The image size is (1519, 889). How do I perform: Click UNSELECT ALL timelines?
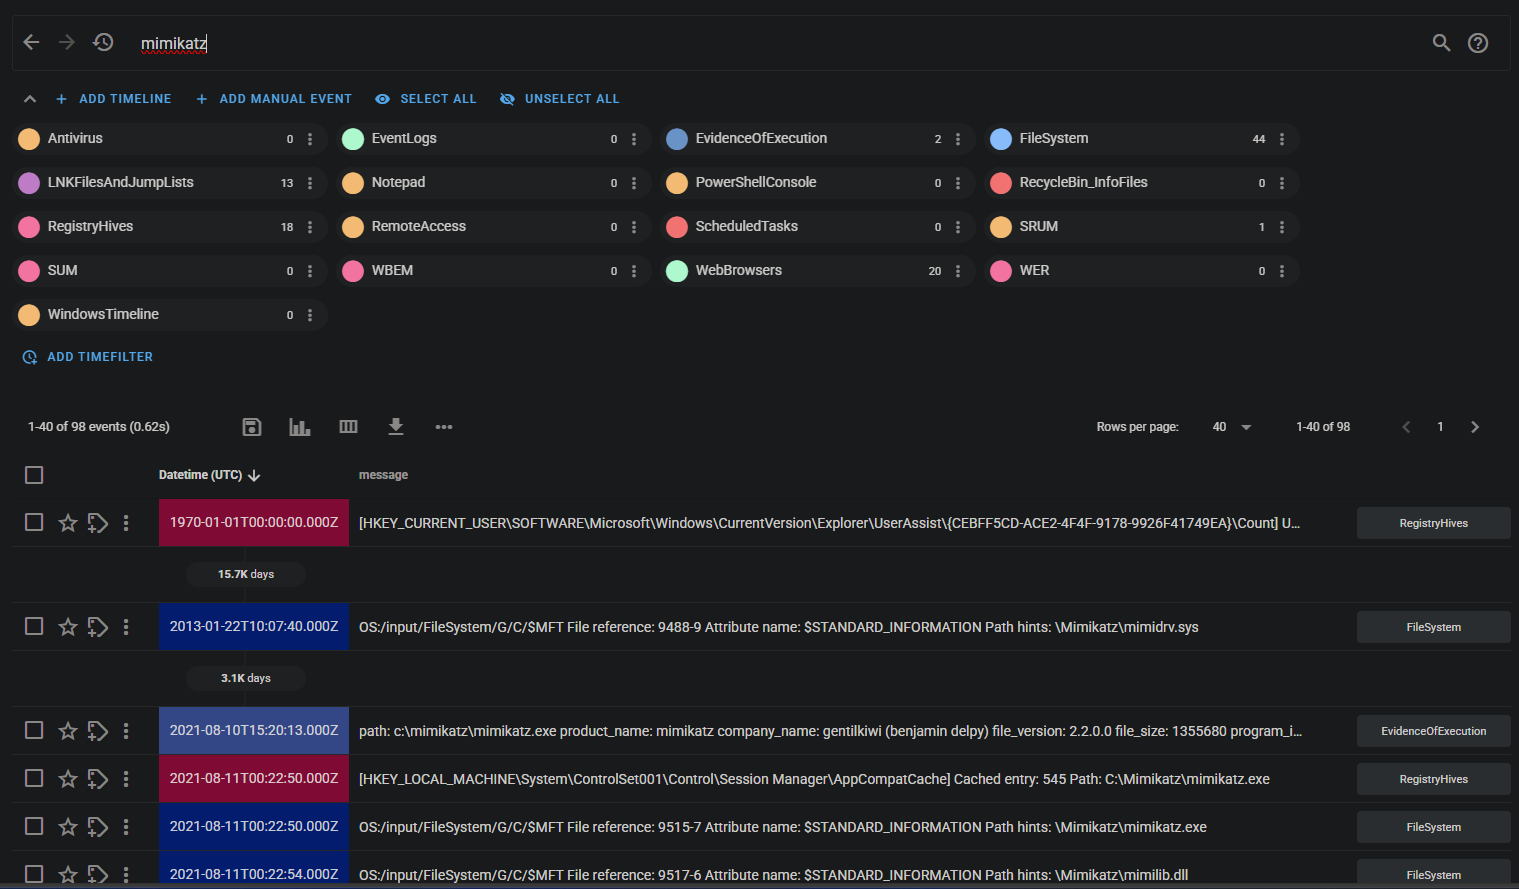pos(560,99)
